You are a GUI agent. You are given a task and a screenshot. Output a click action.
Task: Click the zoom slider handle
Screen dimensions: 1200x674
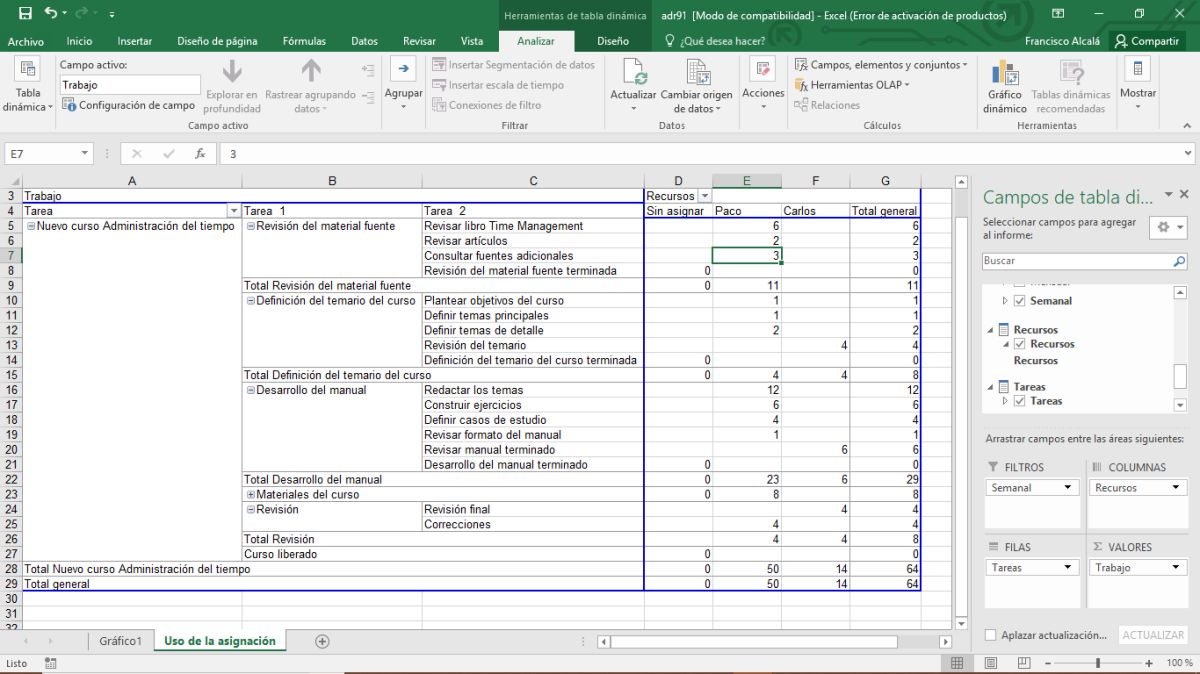point(1097,663)
